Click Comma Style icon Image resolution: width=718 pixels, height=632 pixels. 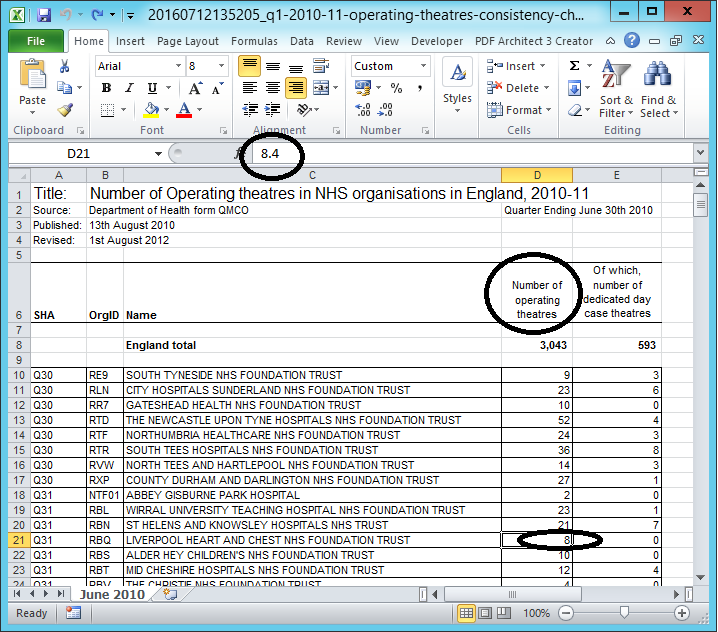[x=419, y=87]
